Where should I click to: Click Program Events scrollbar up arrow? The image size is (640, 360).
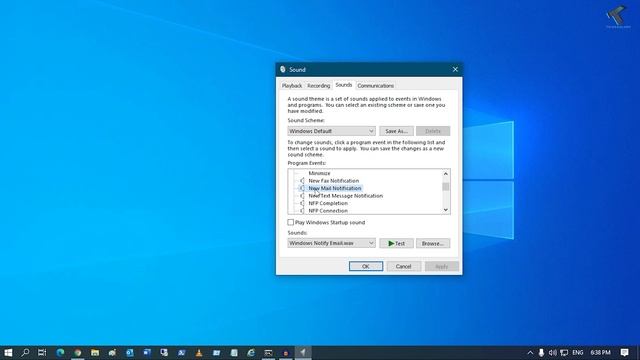[x=446, y=173]
